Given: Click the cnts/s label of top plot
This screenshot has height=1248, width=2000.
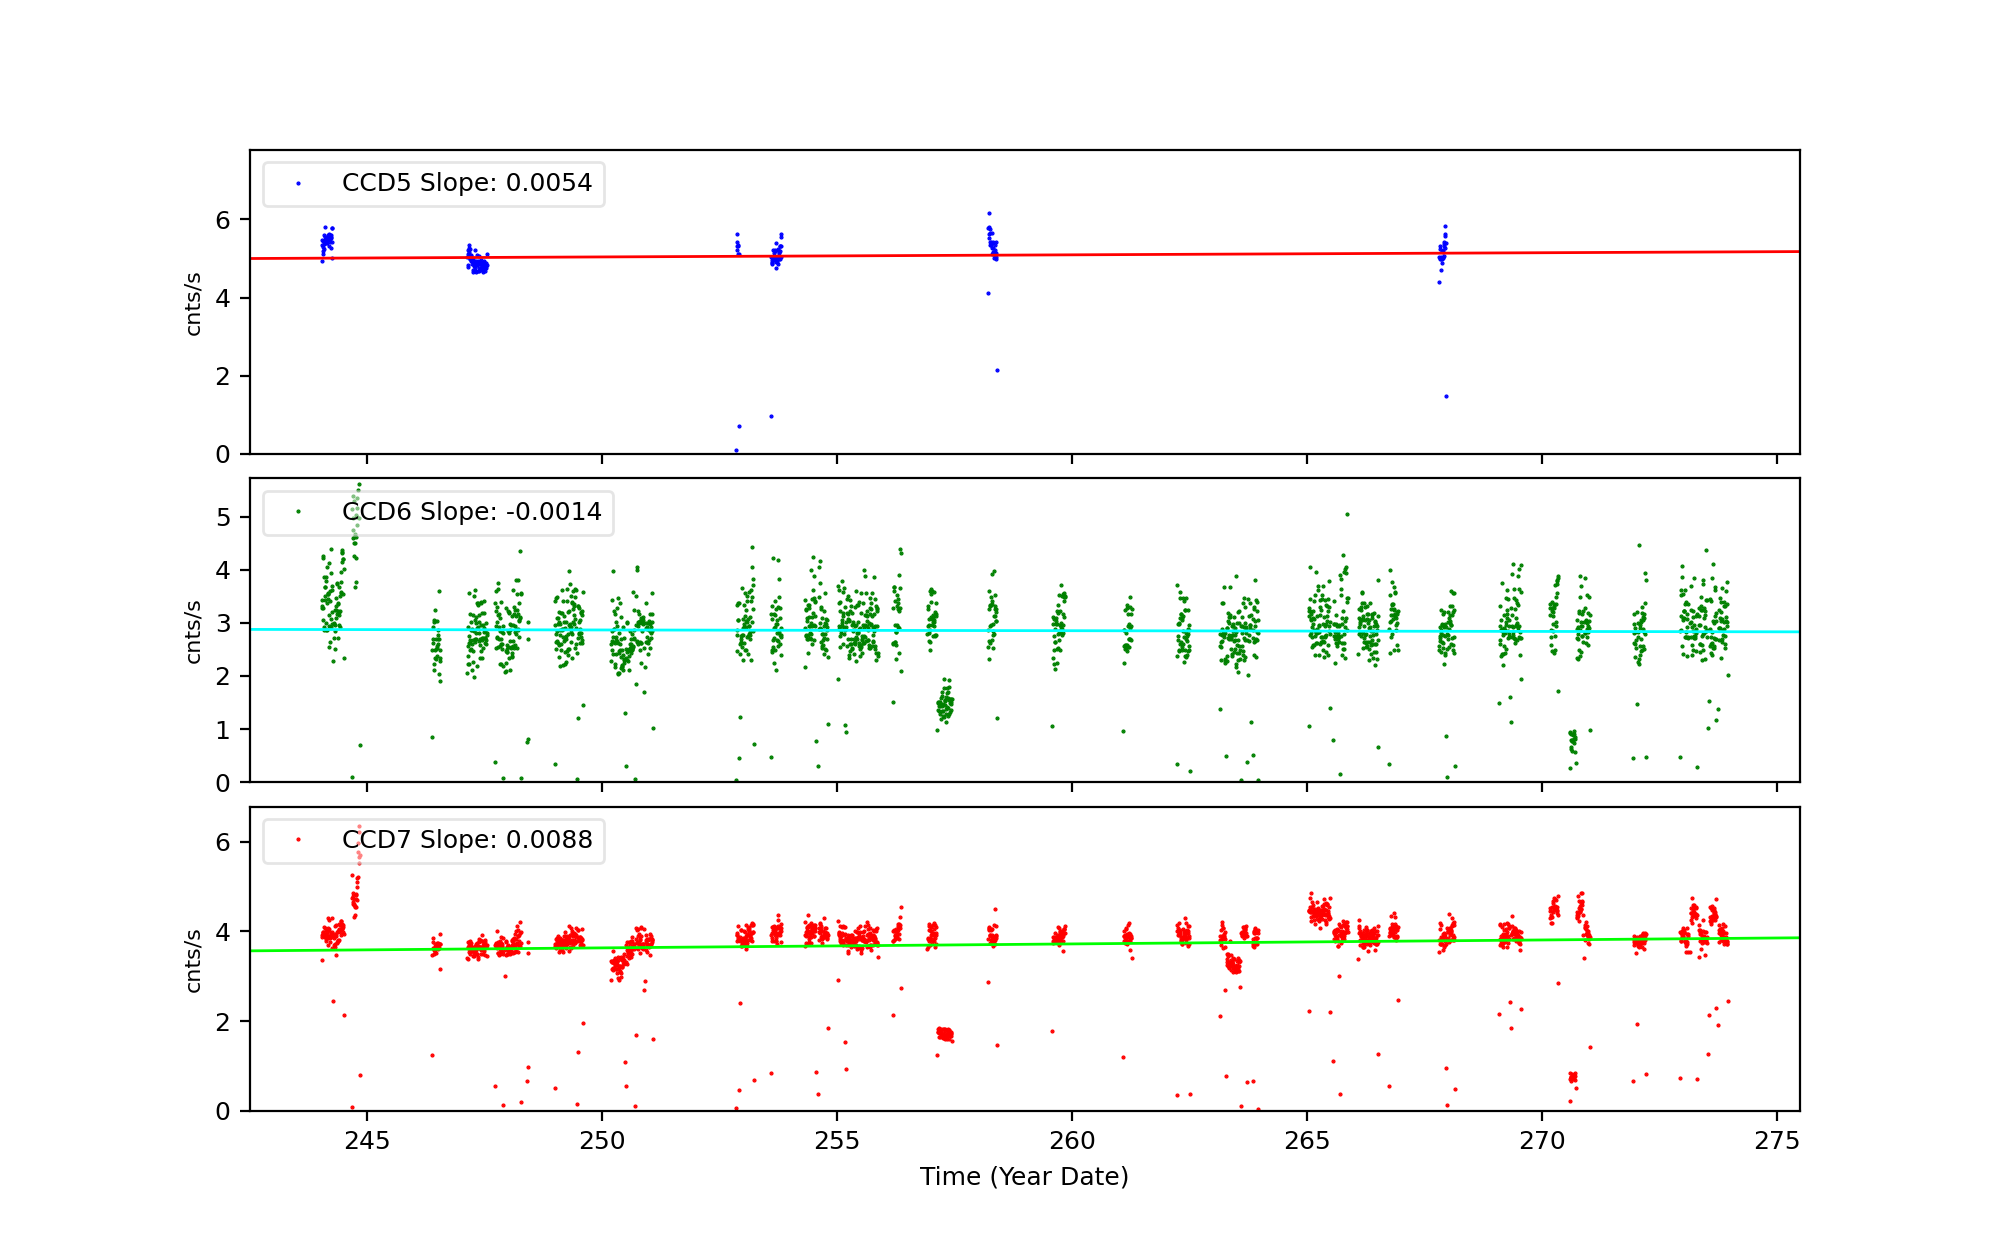Looking at the screenshot, I should [x=194, y=303].
